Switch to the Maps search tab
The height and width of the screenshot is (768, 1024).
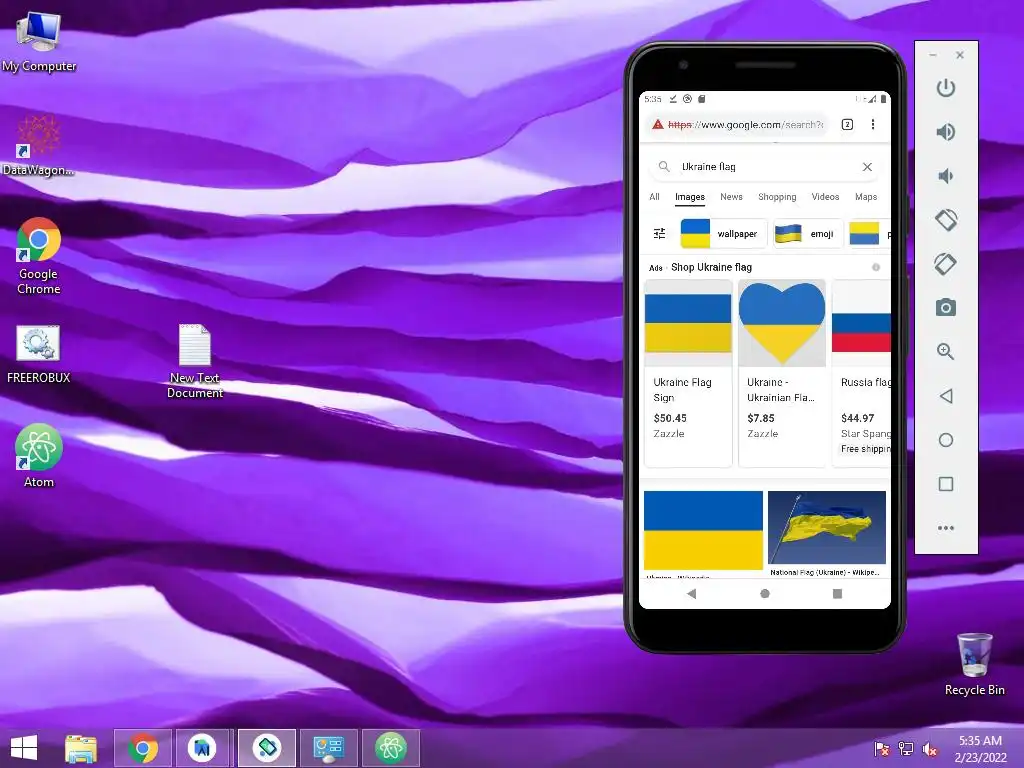[x=866, y=197]
